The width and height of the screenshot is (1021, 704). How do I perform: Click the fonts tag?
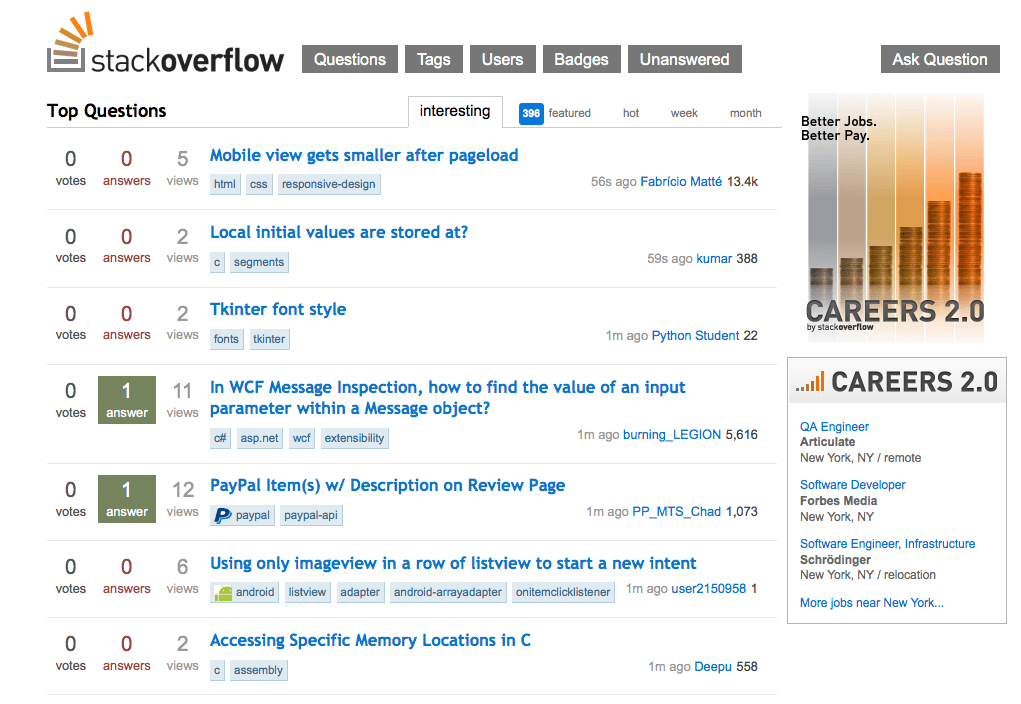pos(227,339)
